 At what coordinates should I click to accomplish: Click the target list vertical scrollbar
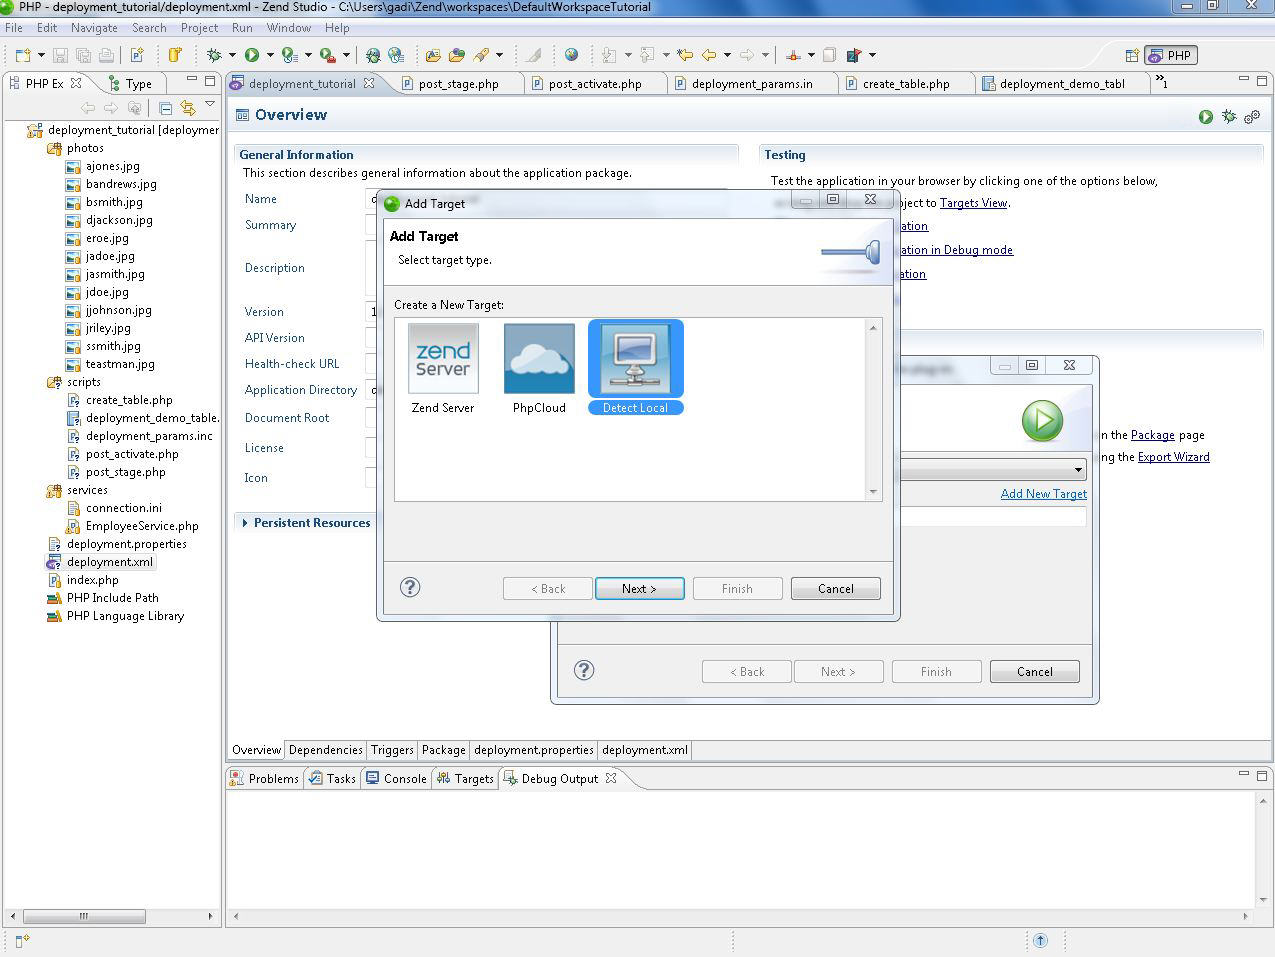[x=873, y=409]
